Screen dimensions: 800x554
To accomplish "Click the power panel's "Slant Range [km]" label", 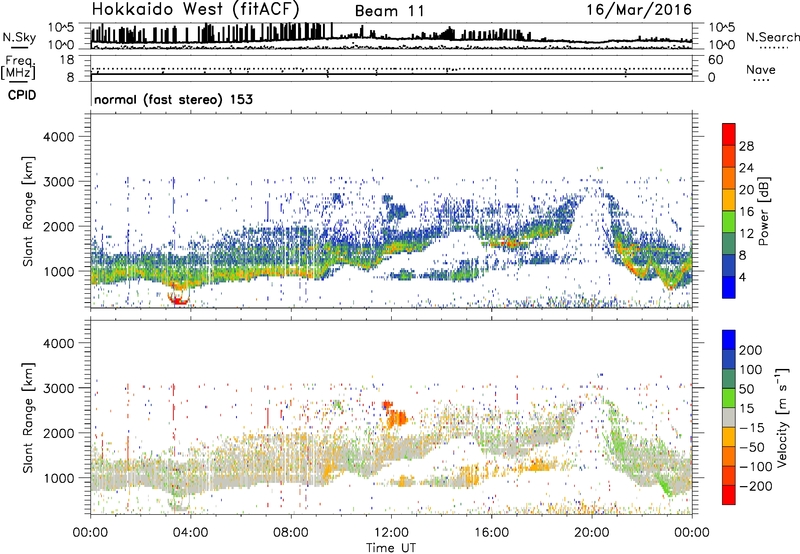I will [28, 211].
